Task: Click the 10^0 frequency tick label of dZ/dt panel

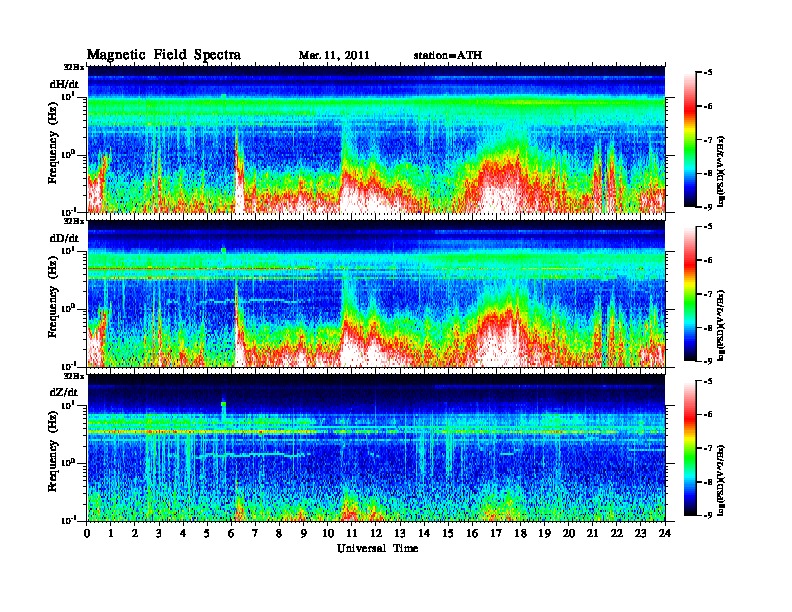Action: pyautogui.click(x=68, y=463)
